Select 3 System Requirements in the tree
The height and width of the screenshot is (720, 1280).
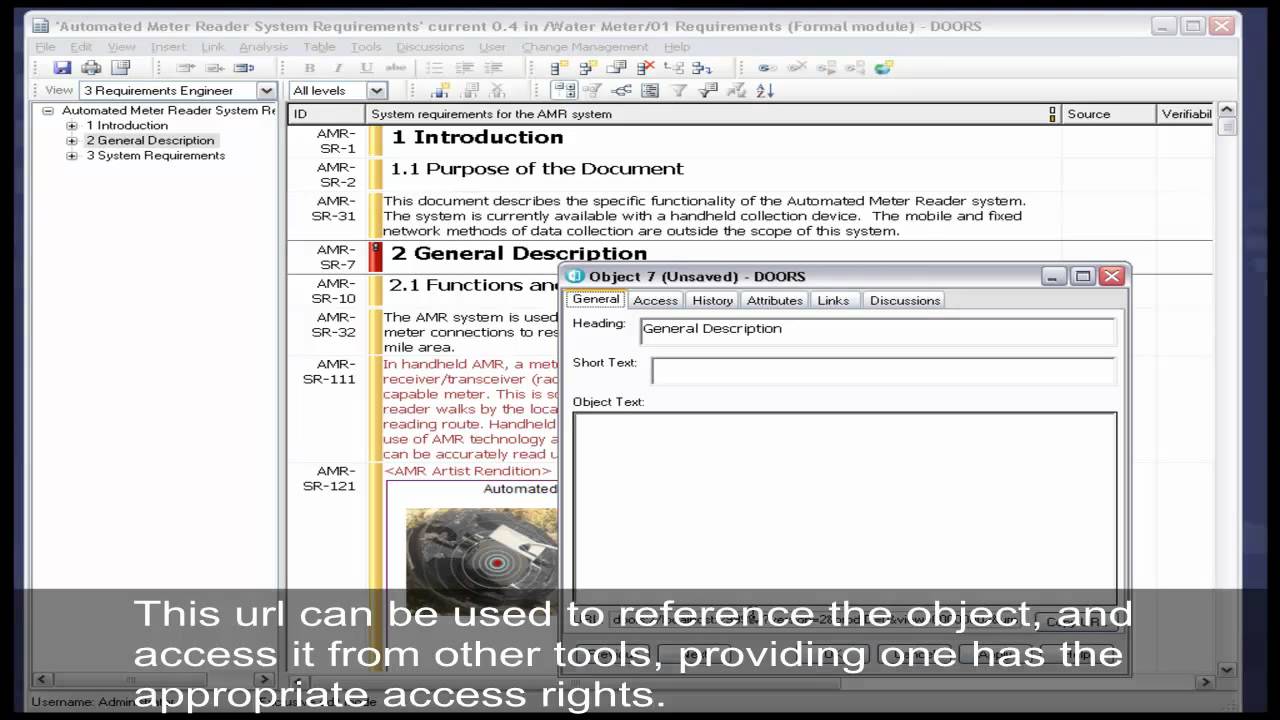[x=155, y=156]
